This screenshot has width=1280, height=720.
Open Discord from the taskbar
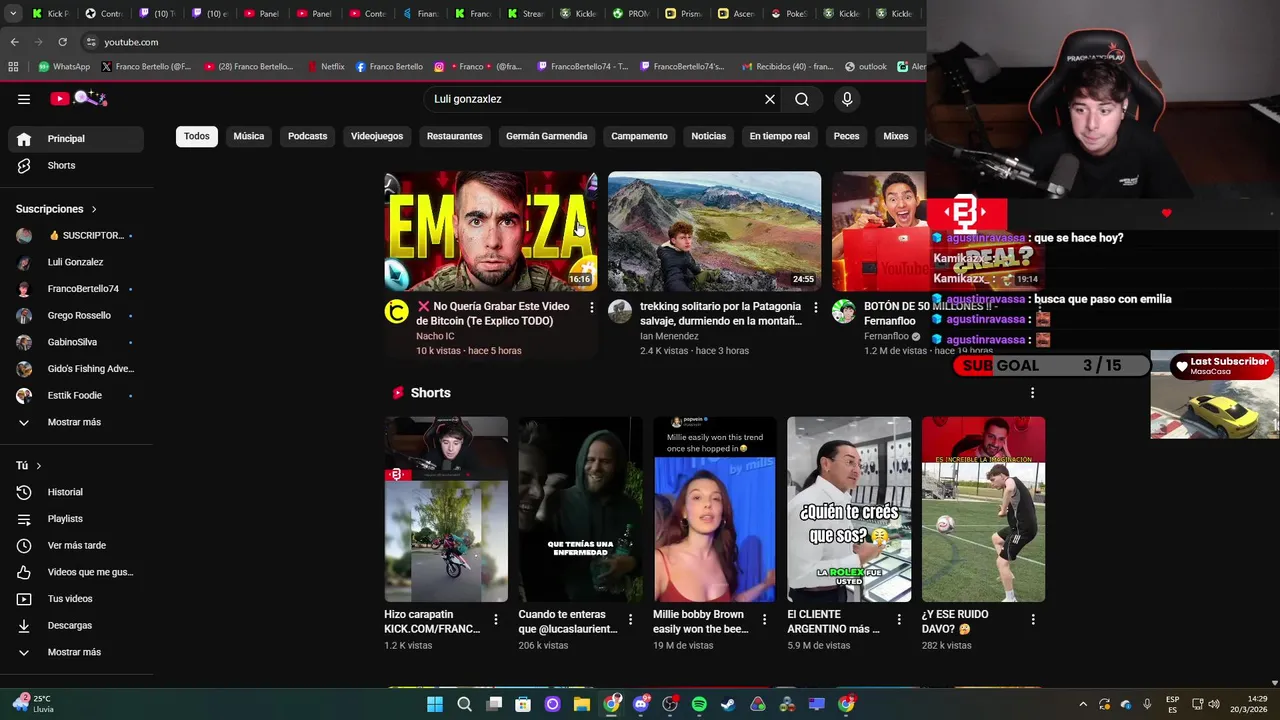click(x=641, y=704)
